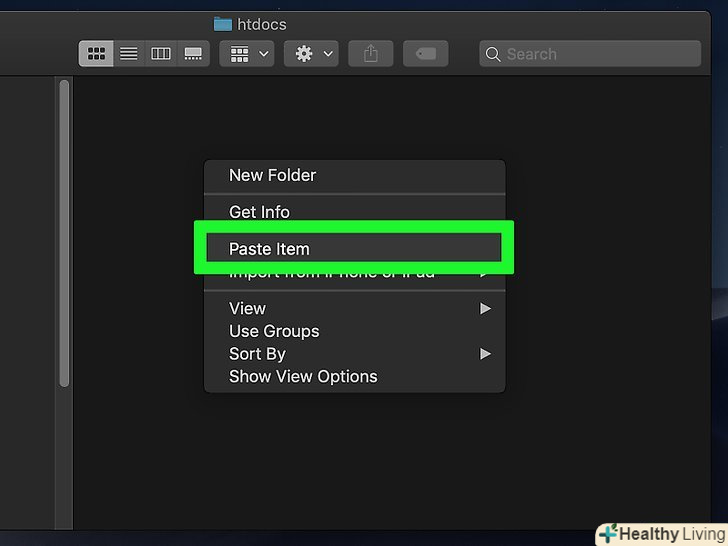Choose Show View Options
This screenshot has height=546, width=728.
(x=355, y=377)
